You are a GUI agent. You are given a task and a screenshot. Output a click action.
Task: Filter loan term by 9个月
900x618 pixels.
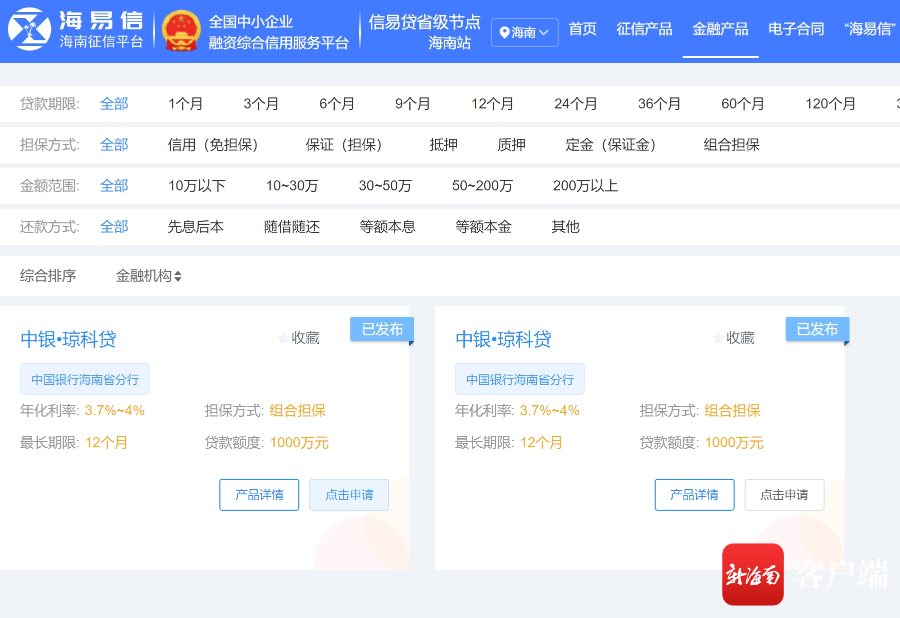click(x=413, y=104)
